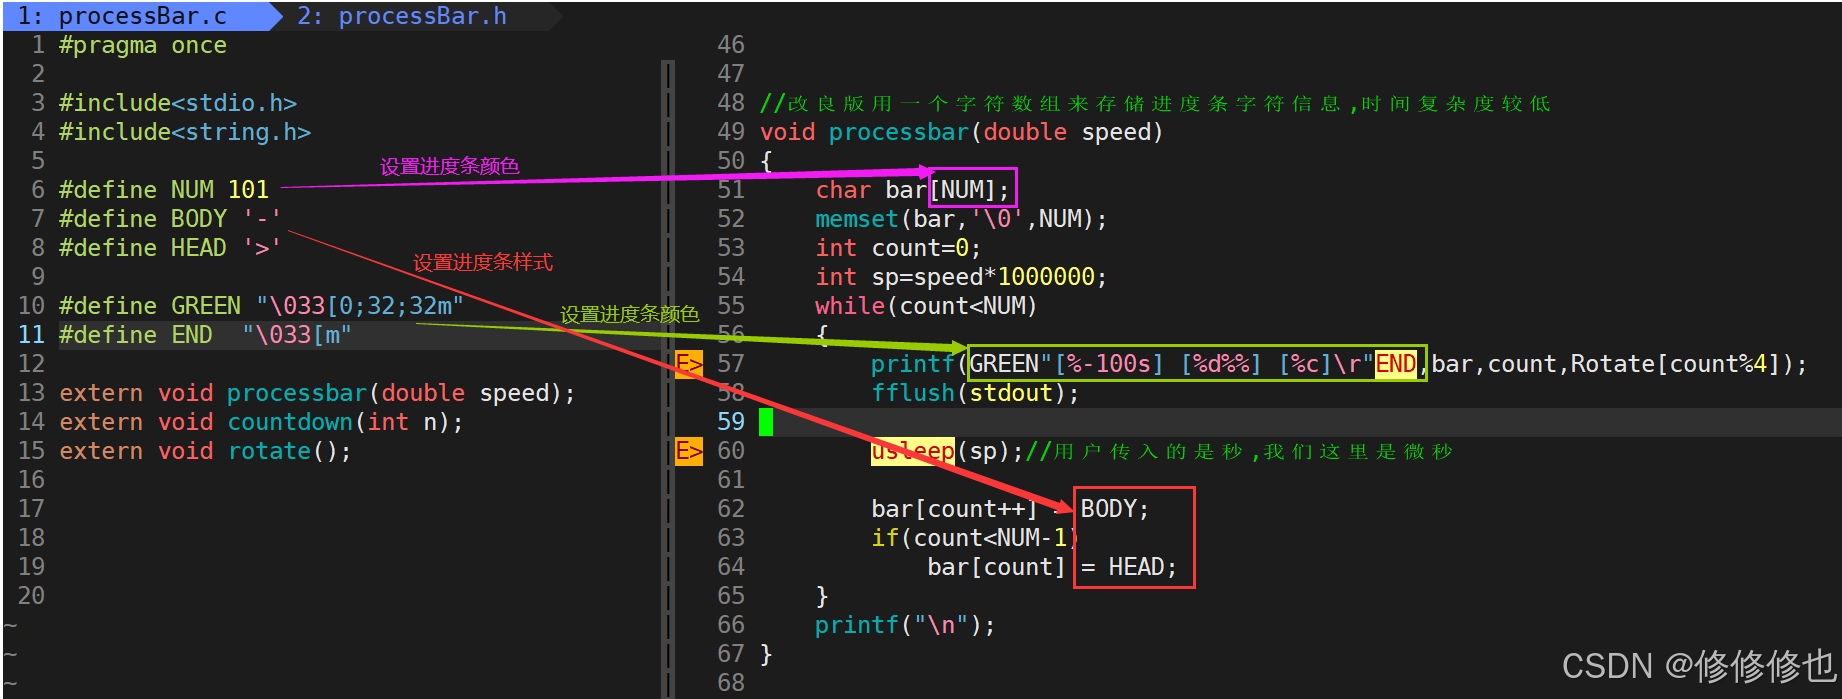Click 'extern void rotate();' declaration
Screen dimensions: 1842x699
tap(206, 452)
